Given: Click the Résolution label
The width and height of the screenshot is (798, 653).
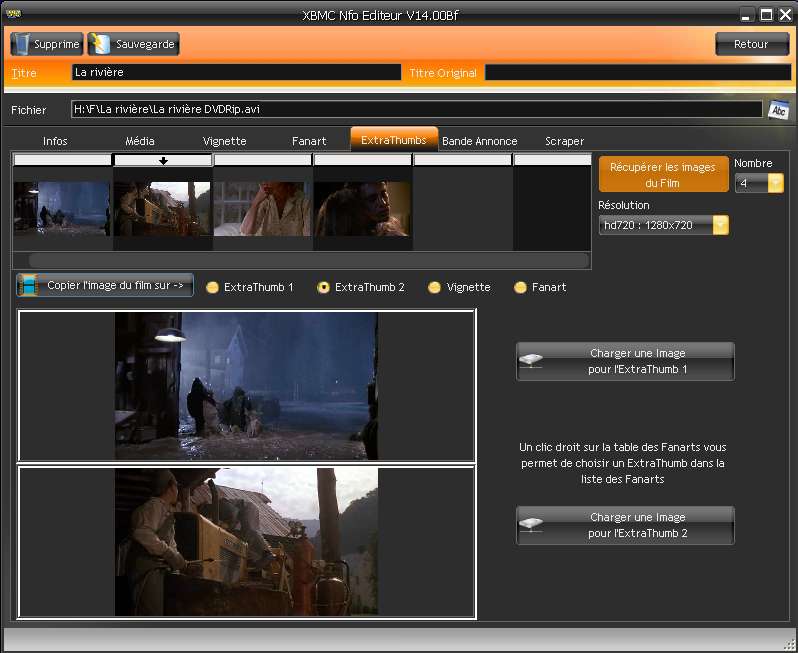Looking at the screenshot, I should pyautogui.click(x=624, y=205).
